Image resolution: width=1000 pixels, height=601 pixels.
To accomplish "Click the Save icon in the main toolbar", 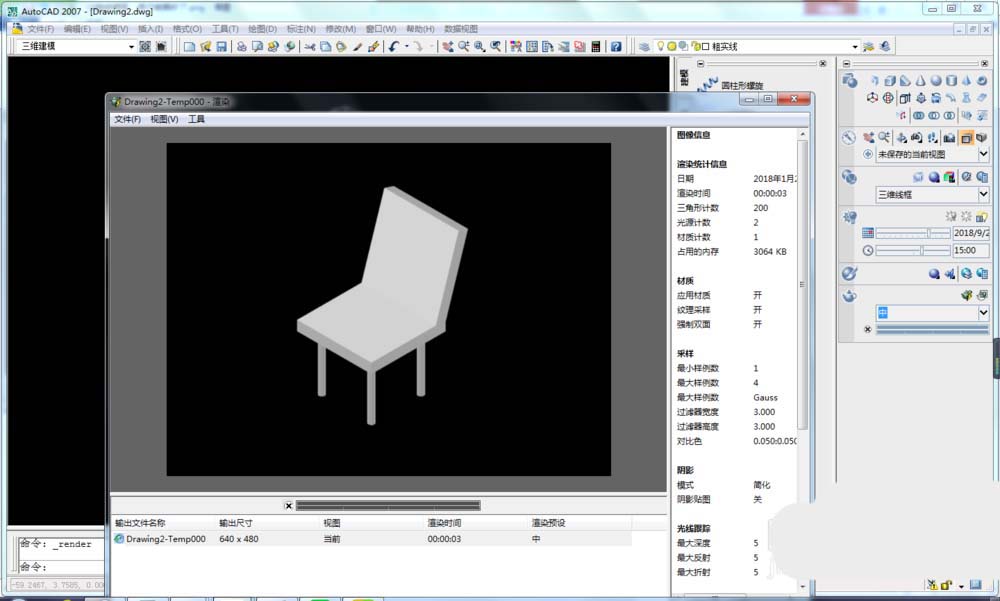I will pos(221,47).
